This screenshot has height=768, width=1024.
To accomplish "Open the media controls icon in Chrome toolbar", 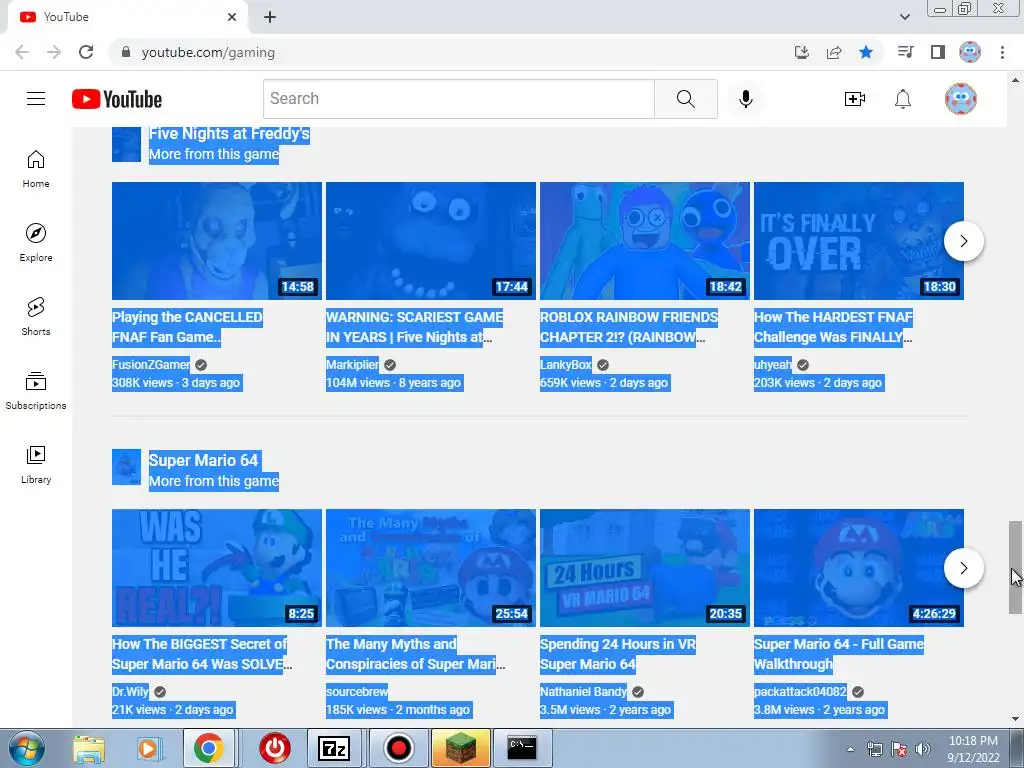I will tap(905, 52).
